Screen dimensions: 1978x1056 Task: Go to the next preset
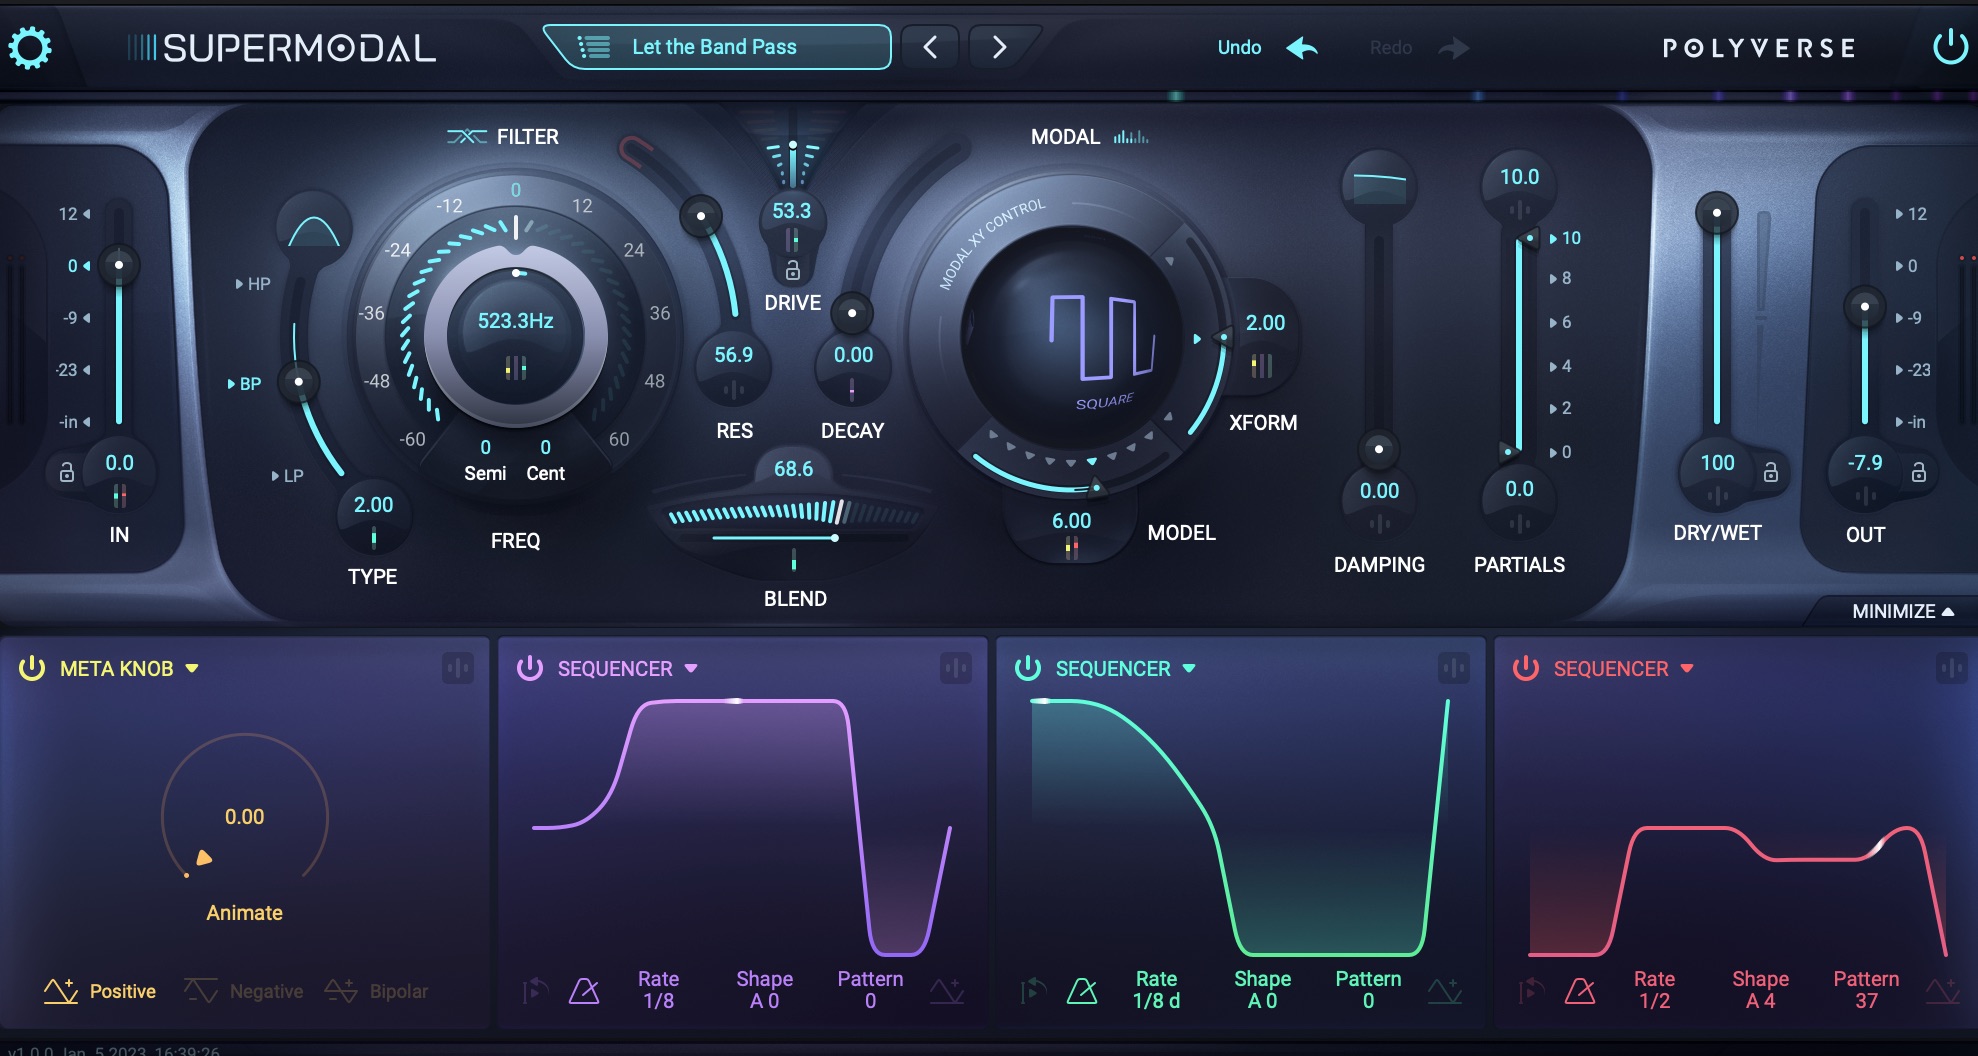point(998,47)
